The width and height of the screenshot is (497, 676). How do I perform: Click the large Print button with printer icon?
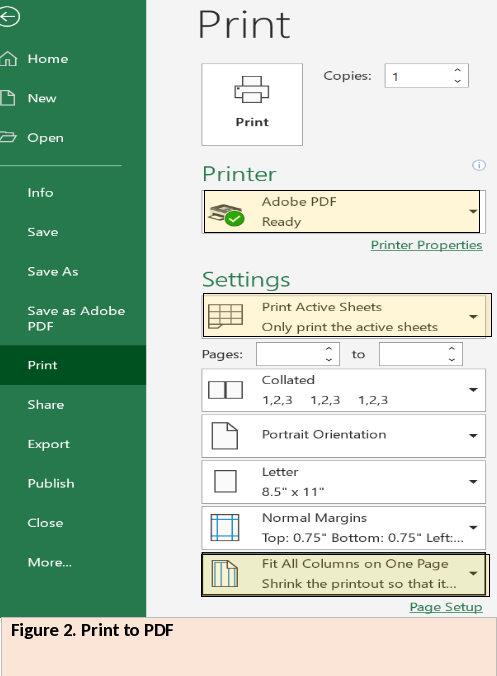(x=252, y=104)
